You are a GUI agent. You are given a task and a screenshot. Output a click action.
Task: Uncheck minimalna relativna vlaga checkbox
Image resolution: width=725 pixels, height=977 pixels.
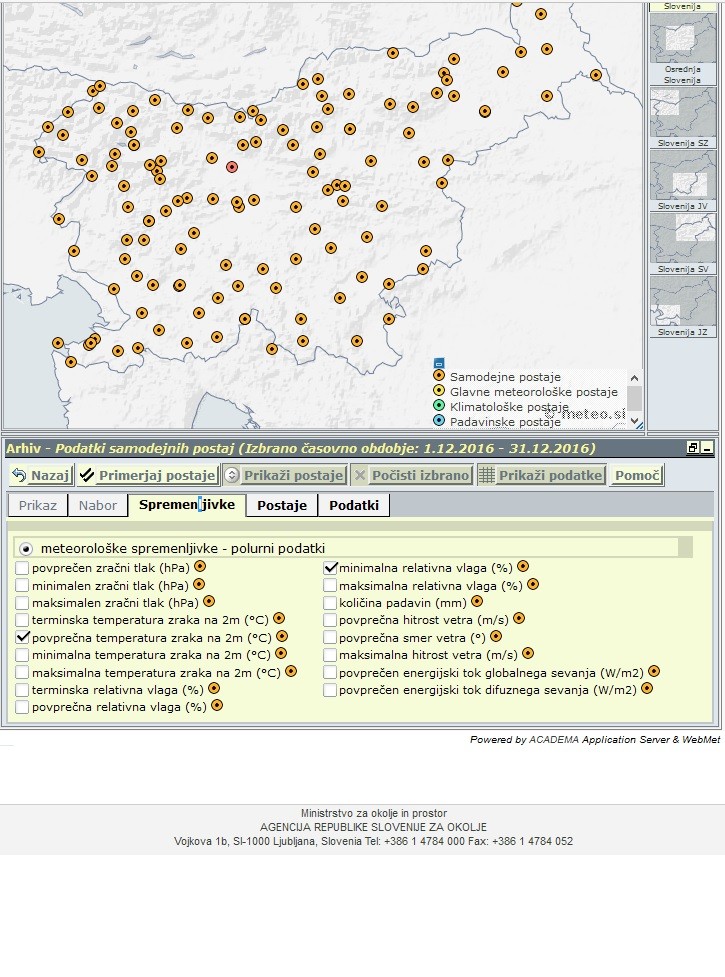[x=330, y=567]
